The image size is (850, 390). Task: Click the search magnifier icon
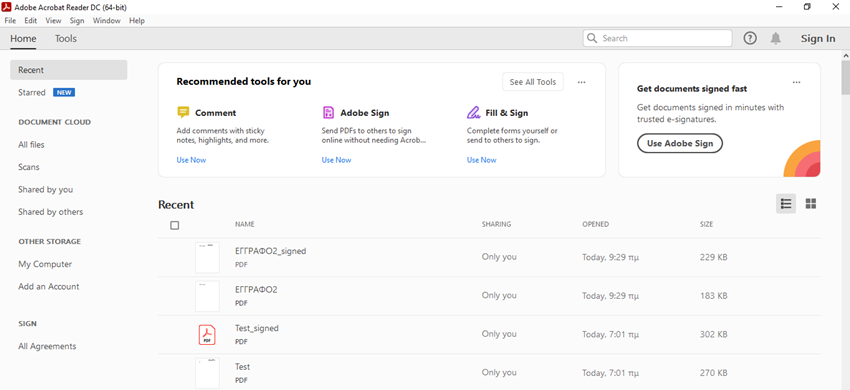592,39
